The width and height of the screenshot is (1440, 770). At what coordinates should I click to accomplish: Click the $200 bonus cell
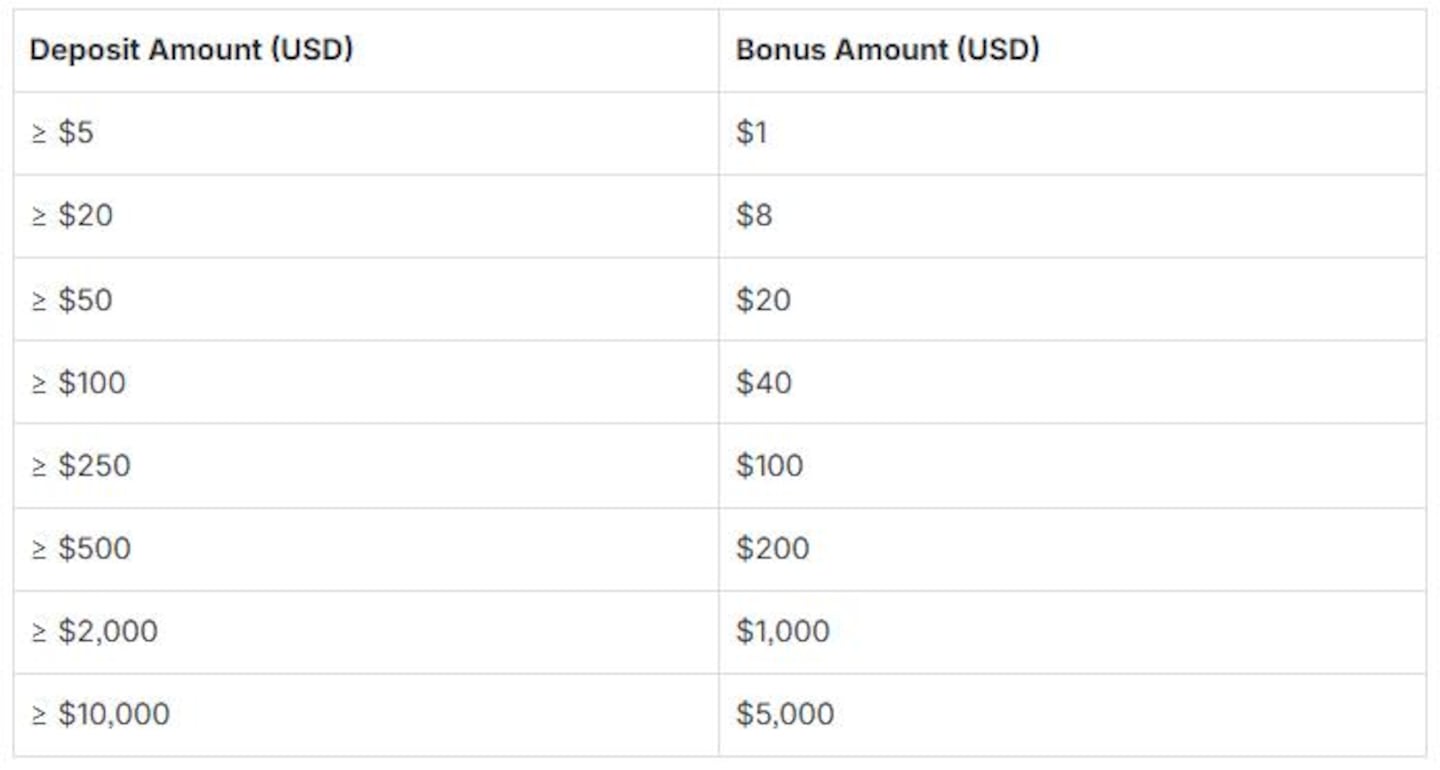click(773, 548)
